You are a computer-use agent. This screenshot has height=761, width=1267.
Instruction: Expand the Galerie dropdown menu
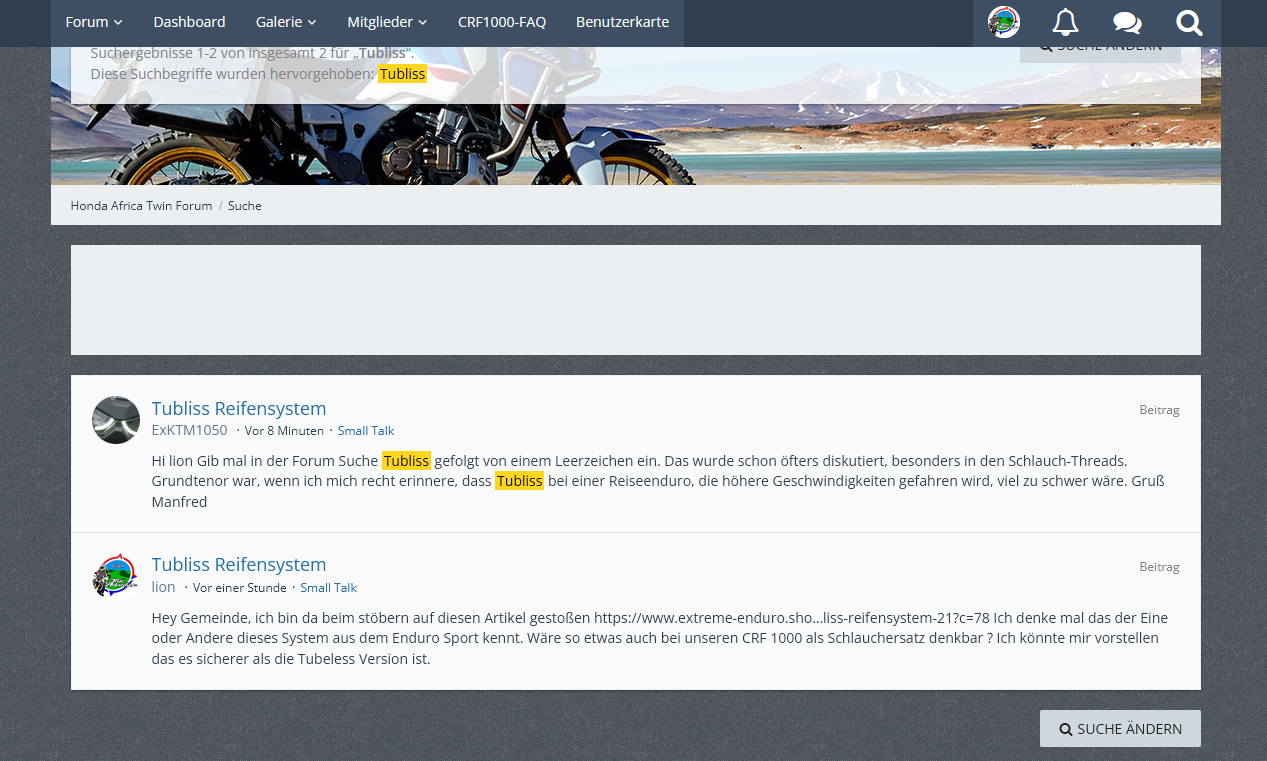pos(286,22)
